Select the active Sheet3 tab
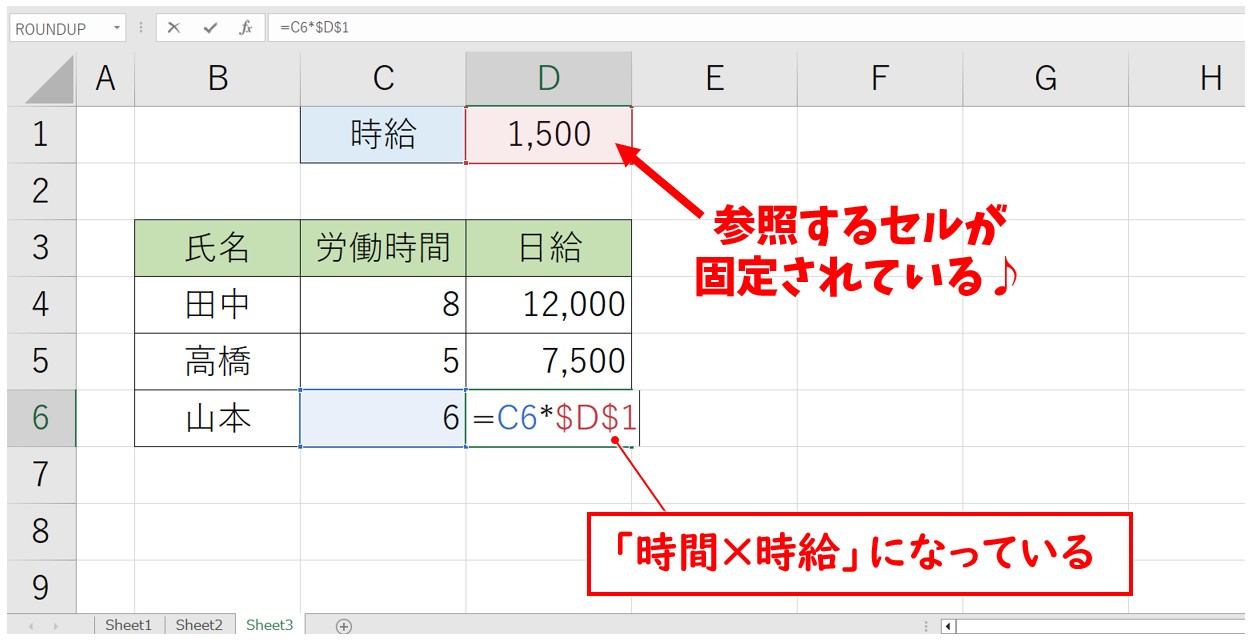 point(270,625)
